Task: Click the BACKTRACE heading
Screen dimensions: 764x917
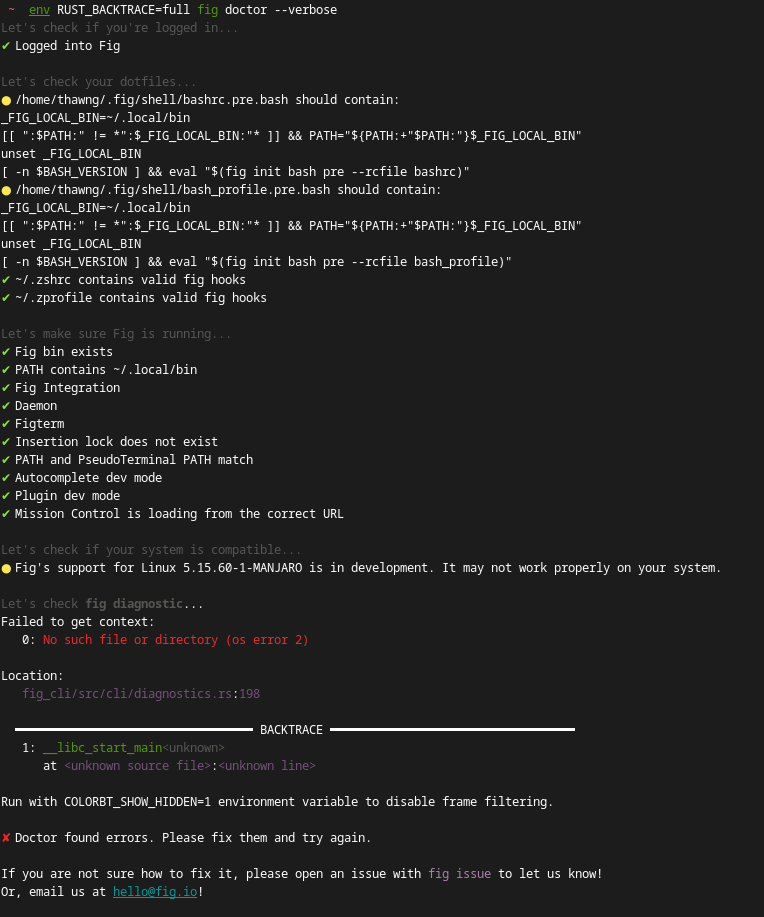Action: (x=291, y=730)
